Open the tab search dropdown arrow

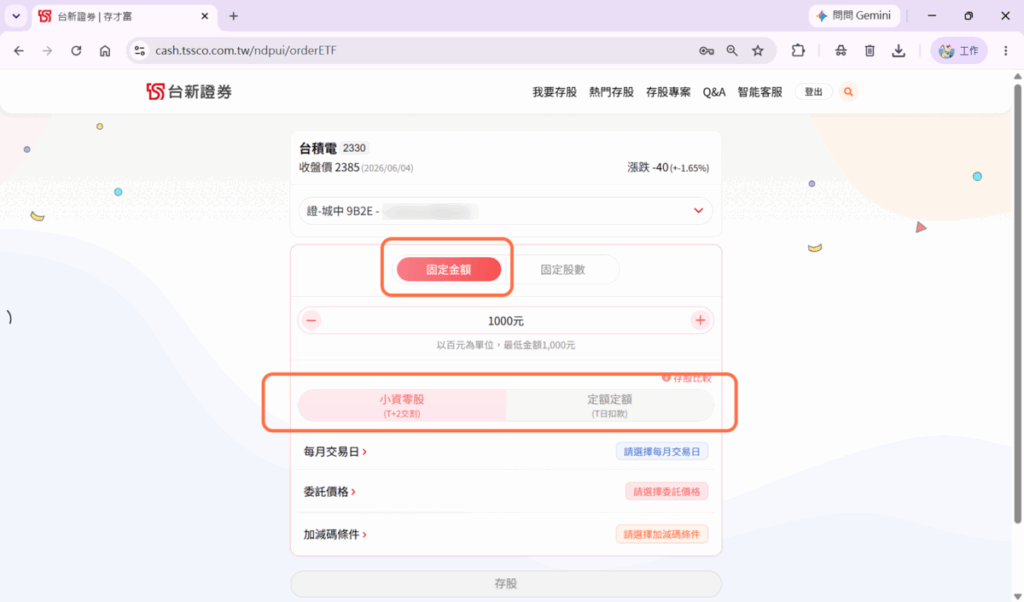(x=16, y=16)
